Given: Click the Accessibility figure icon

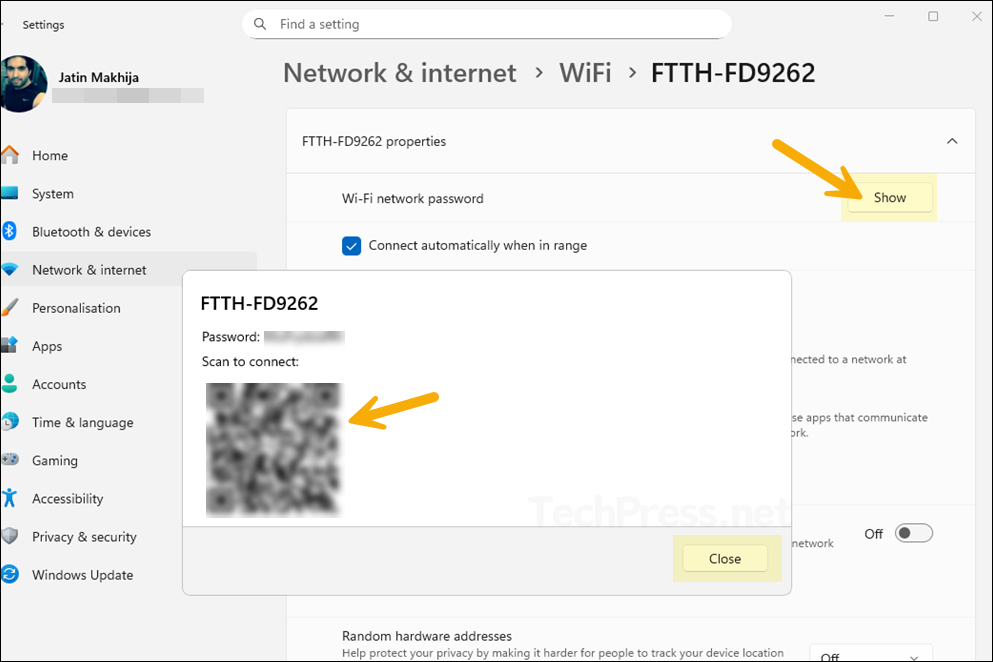Looking at the screenshot, I should pos(10,498).
